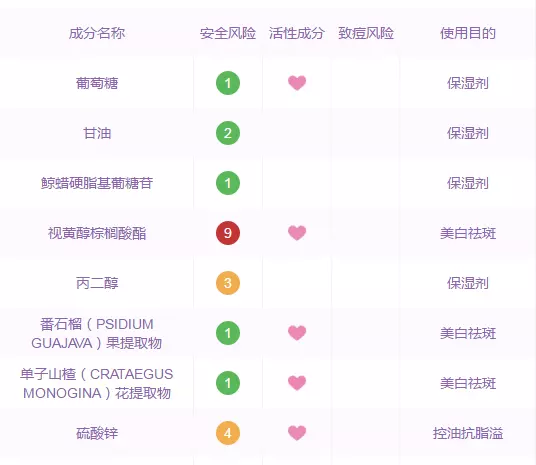Click the 致痘风险 column header

click(366, 33)
